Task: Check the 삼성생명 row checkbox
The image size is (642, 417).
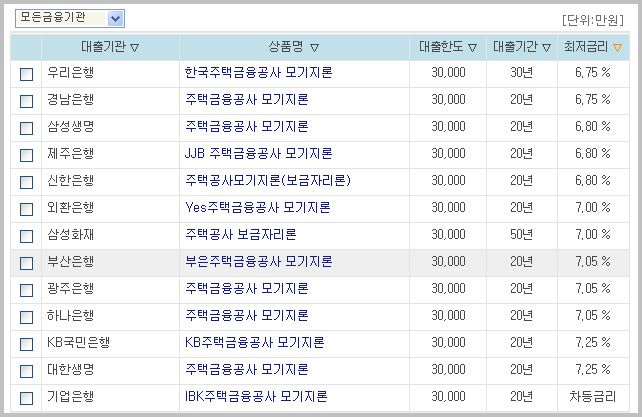Action: pyautogui.click(x=27, y=128)
